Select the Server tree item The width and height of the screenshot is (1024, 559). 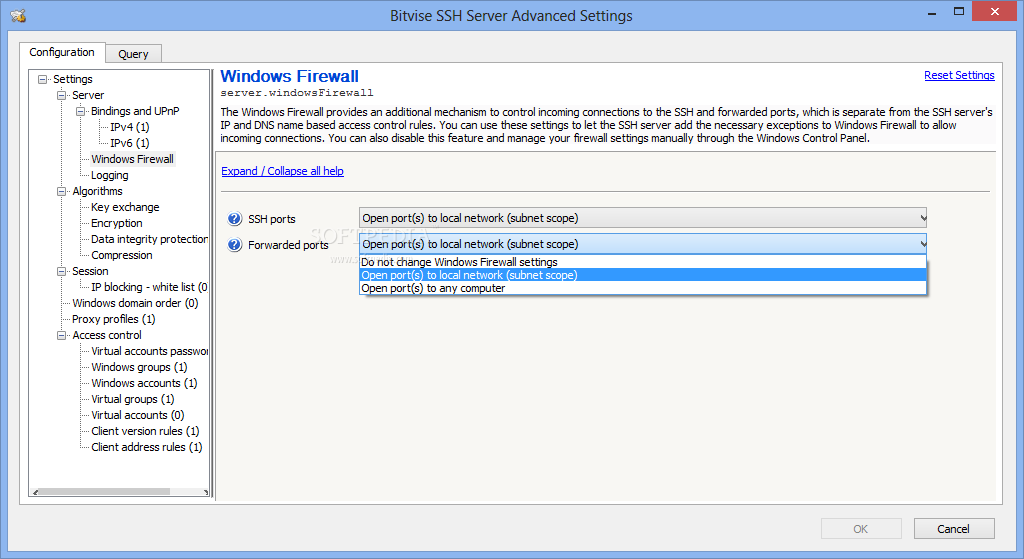point(88,95)
